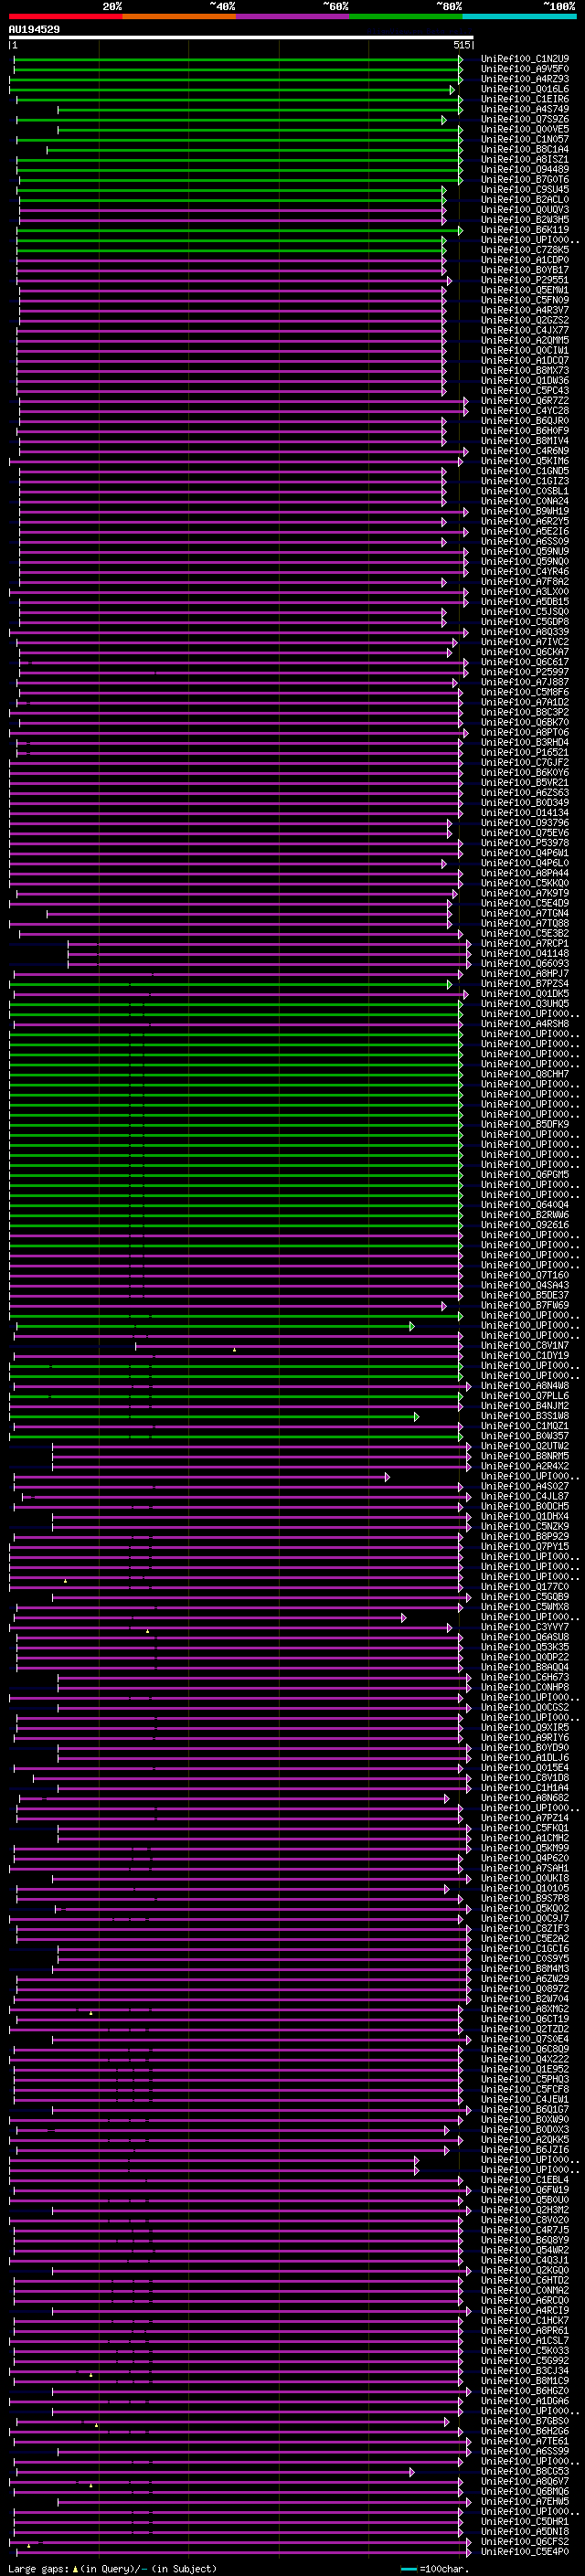Select hit label UniRef100_P25997

pos(525,672)
